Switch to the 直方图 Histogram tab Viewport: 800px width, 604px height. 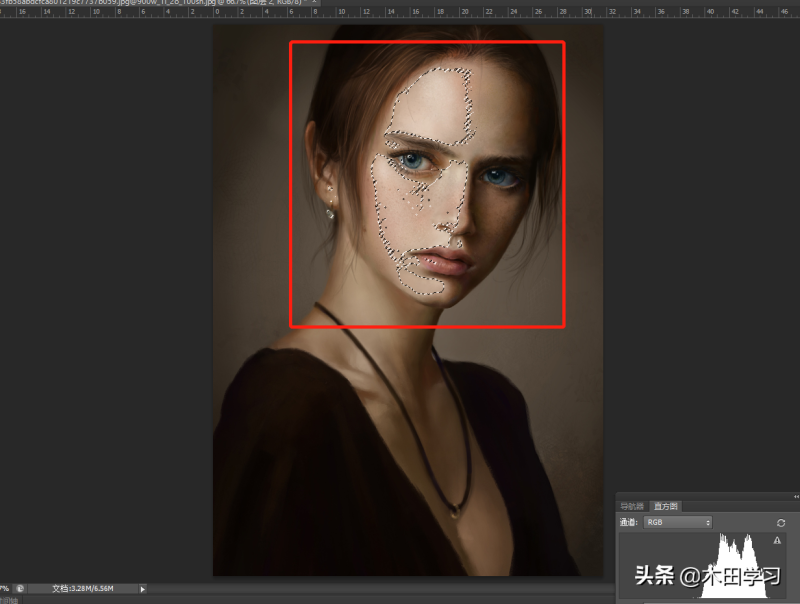[x=663, y=507]
